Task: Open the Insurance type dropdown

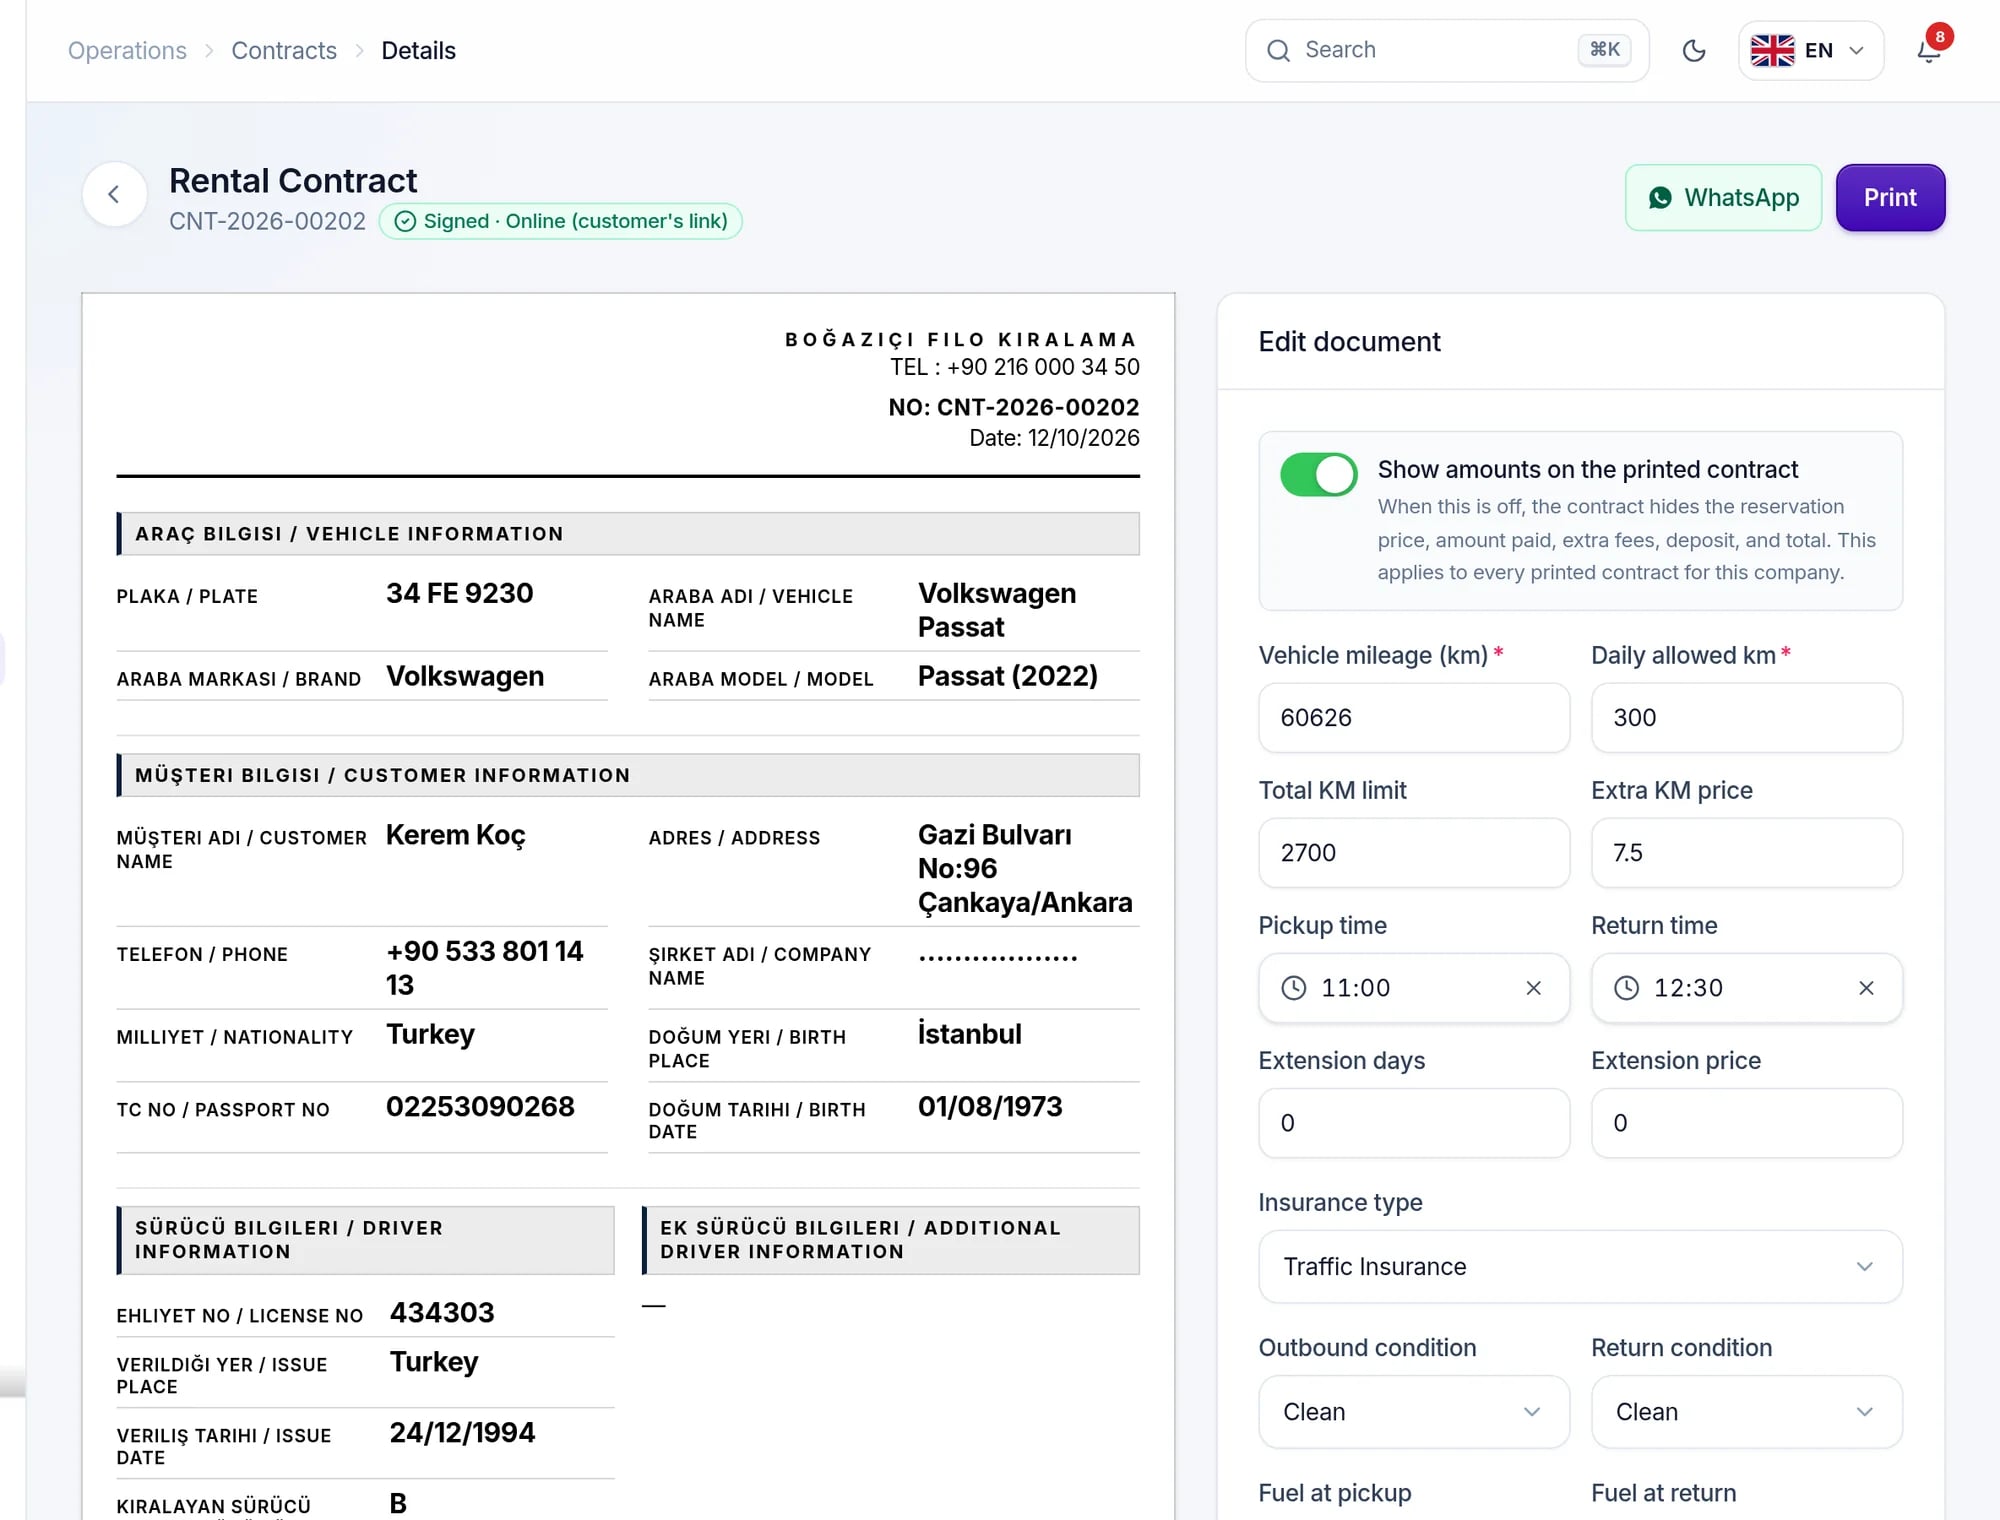Action: point(1580,1266)
